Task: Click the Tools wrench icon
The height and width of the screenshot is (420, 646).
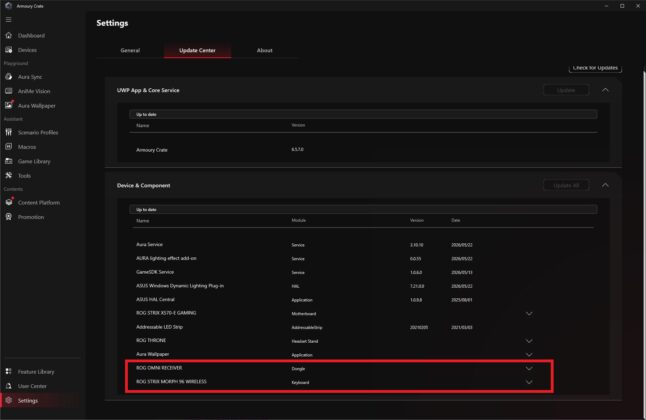Action: click(x=9, y=176)
